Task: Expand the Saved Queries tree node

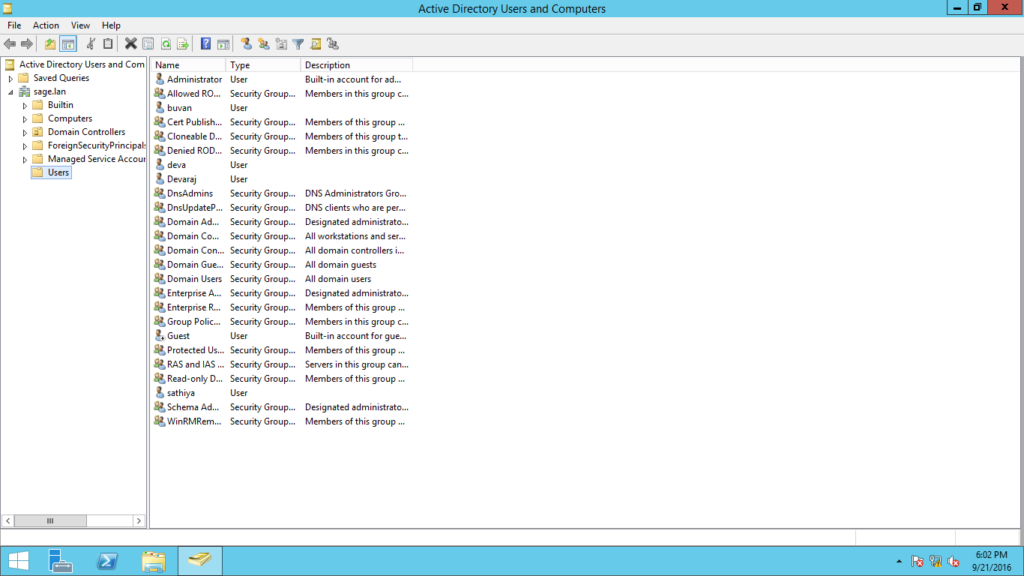Action: 12,78
